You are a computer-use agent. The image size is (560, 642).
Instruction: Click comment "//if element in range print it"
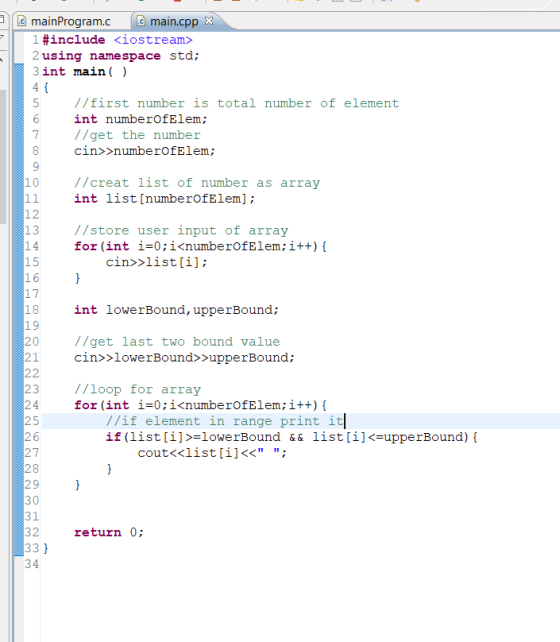coord(224,421)
